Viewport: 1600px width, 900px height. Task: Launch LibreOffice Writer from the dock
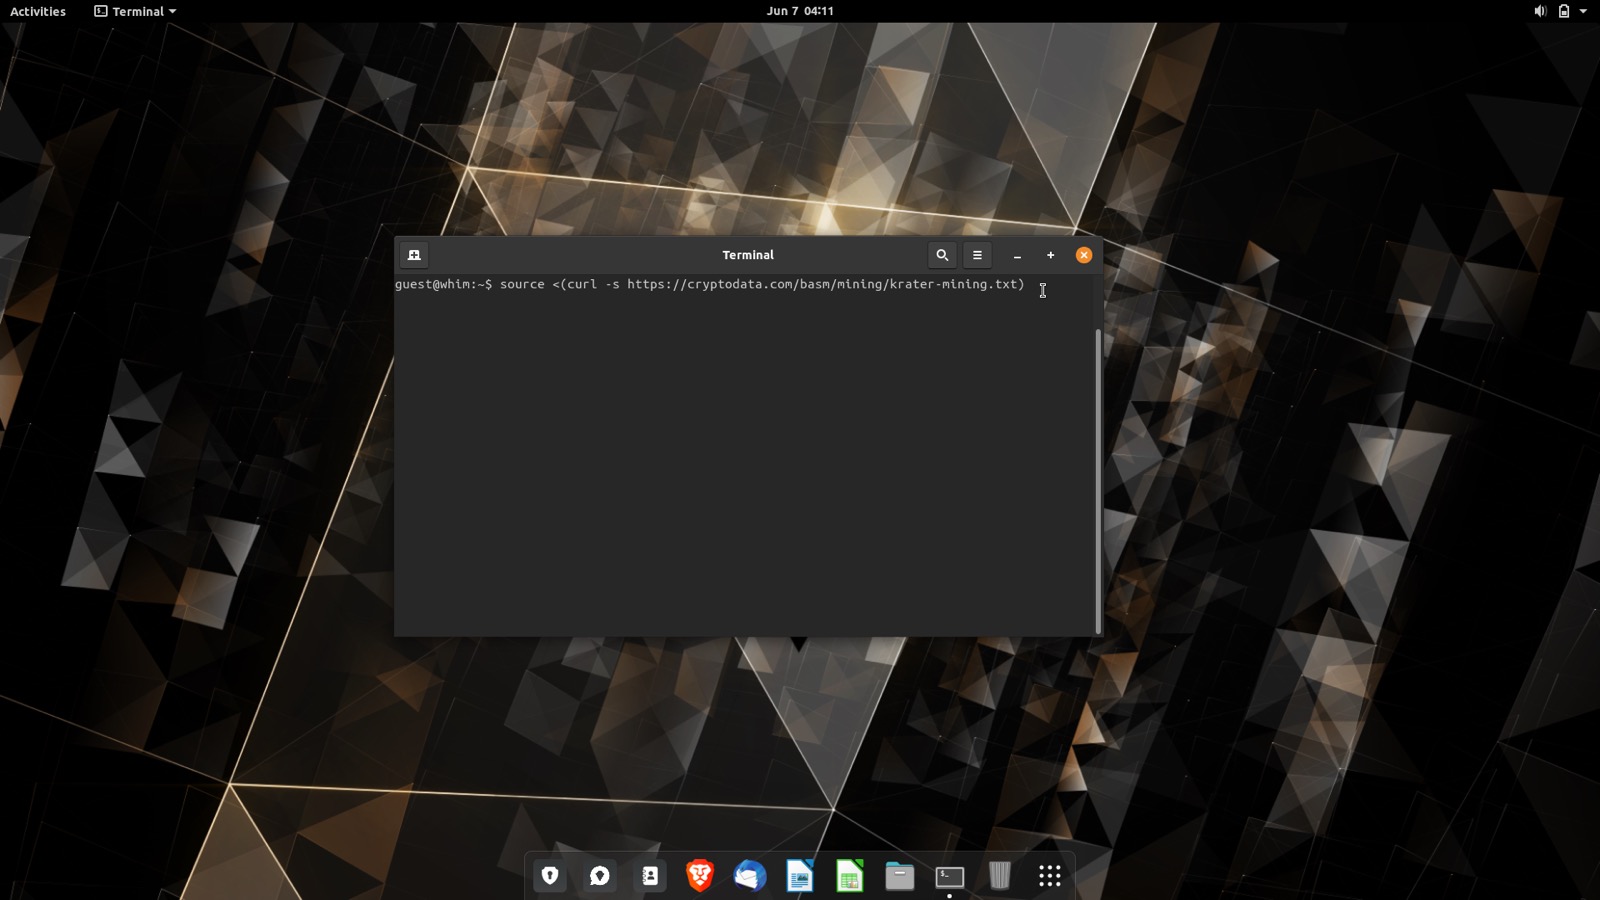pyautogui.click(x=799, y=876)
